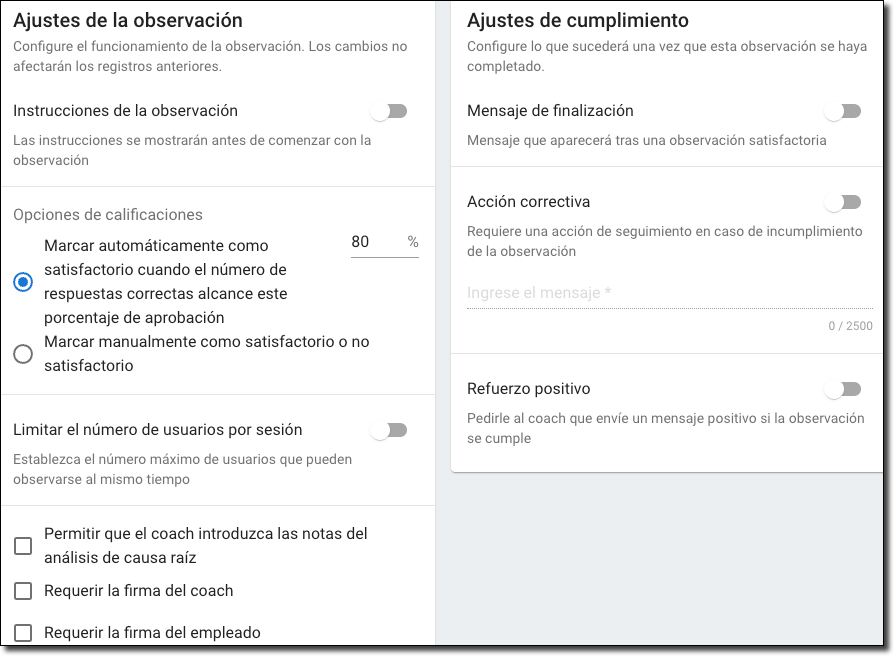Viewport: 894px width, 656px height.
Task: Click the Ajustes de la observación heading
Action: (x=128, y=20)
